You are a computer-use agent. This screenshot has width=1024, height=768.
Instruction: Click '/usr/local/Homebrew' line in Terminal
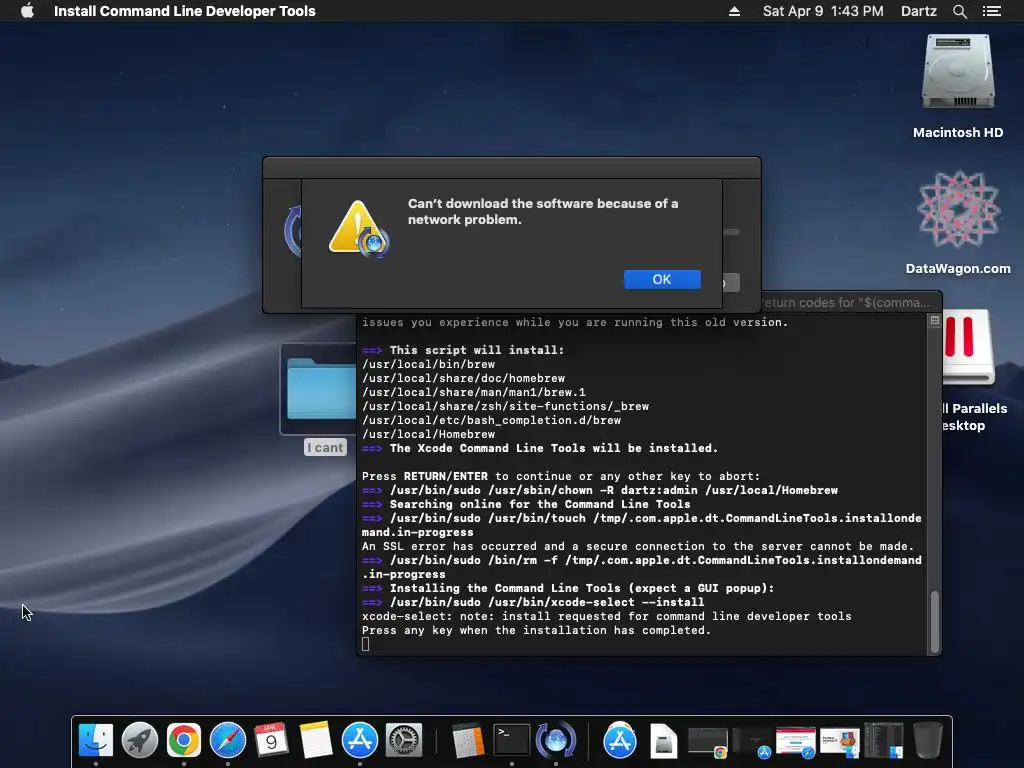(x=428, y=434)
